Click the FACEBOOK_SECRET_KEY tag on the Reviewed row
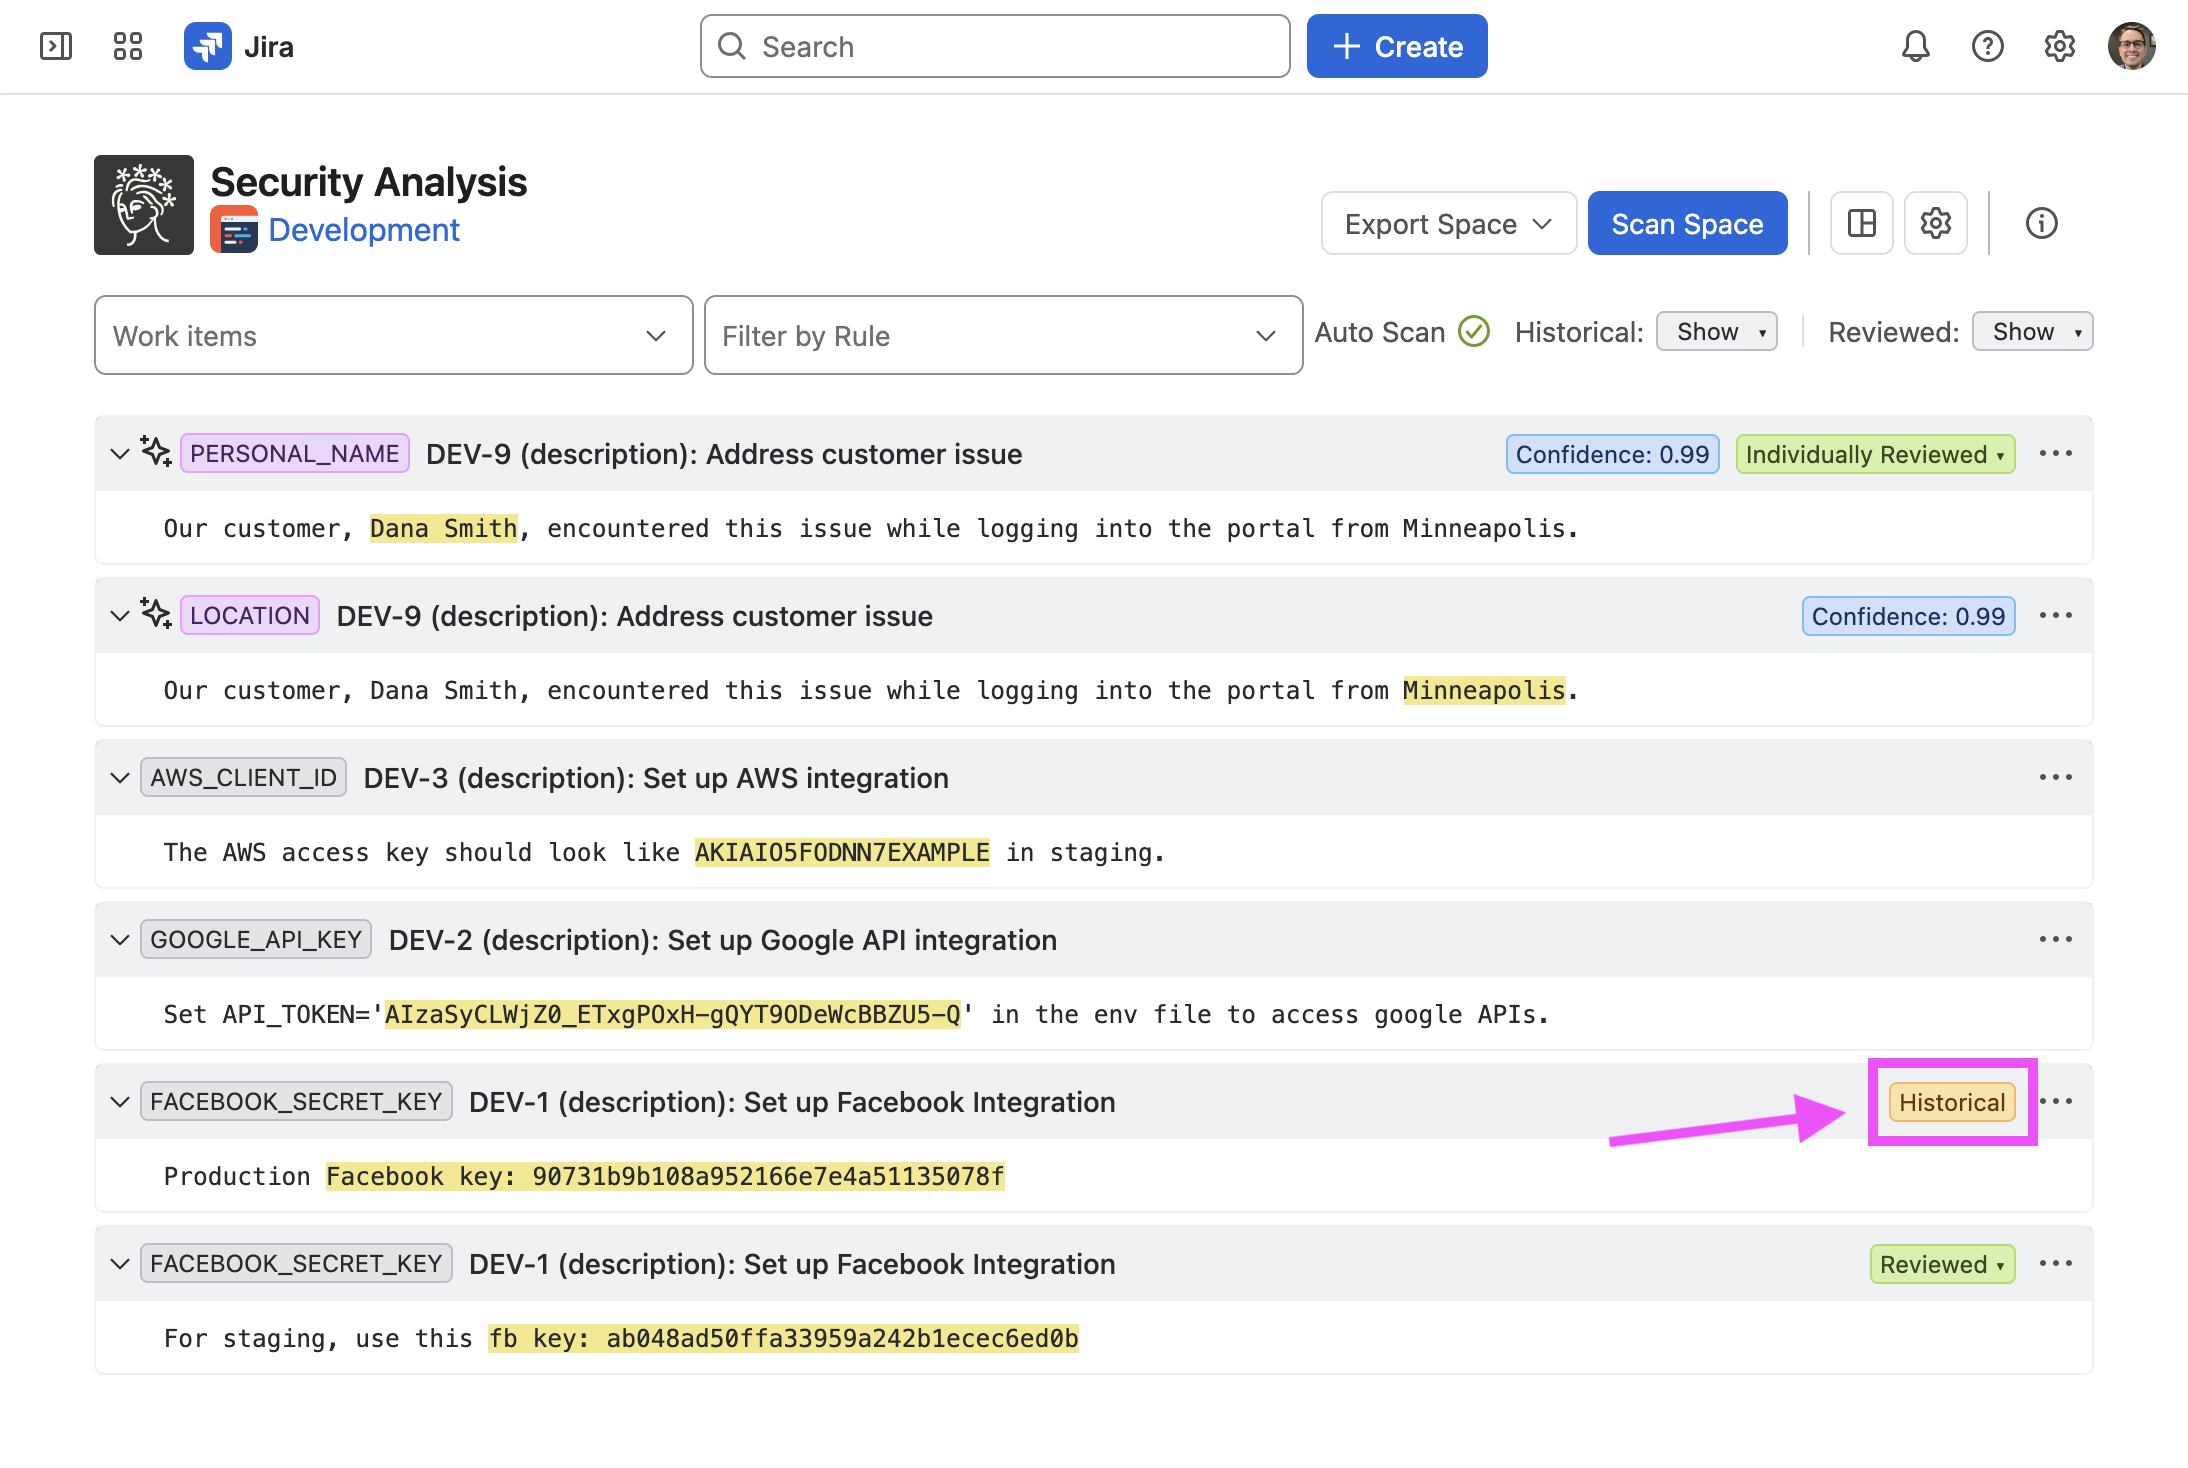This screenshot has height=1468, width=2188. [x=296, y=1264]
